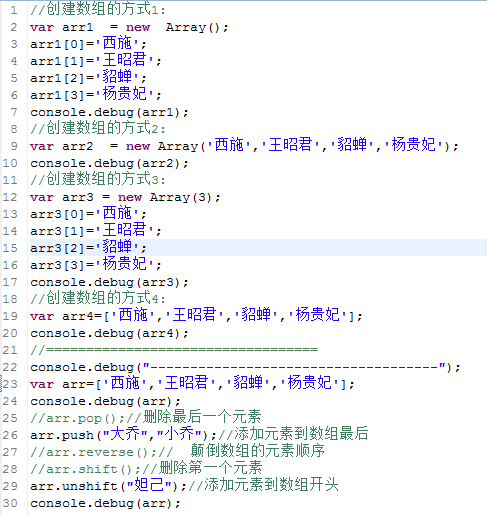Click the 'var arr2 = new Array(' line

pos(245,146)
